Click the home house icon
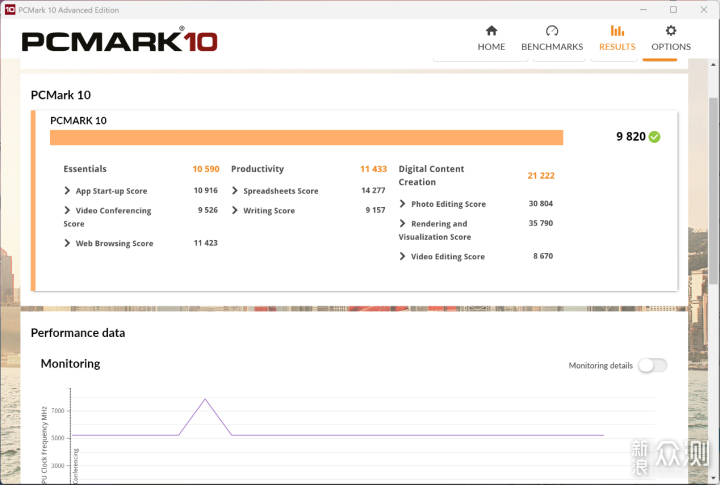Screen dimensions: 720x485 pyautogui.click(x=491, y=31)
